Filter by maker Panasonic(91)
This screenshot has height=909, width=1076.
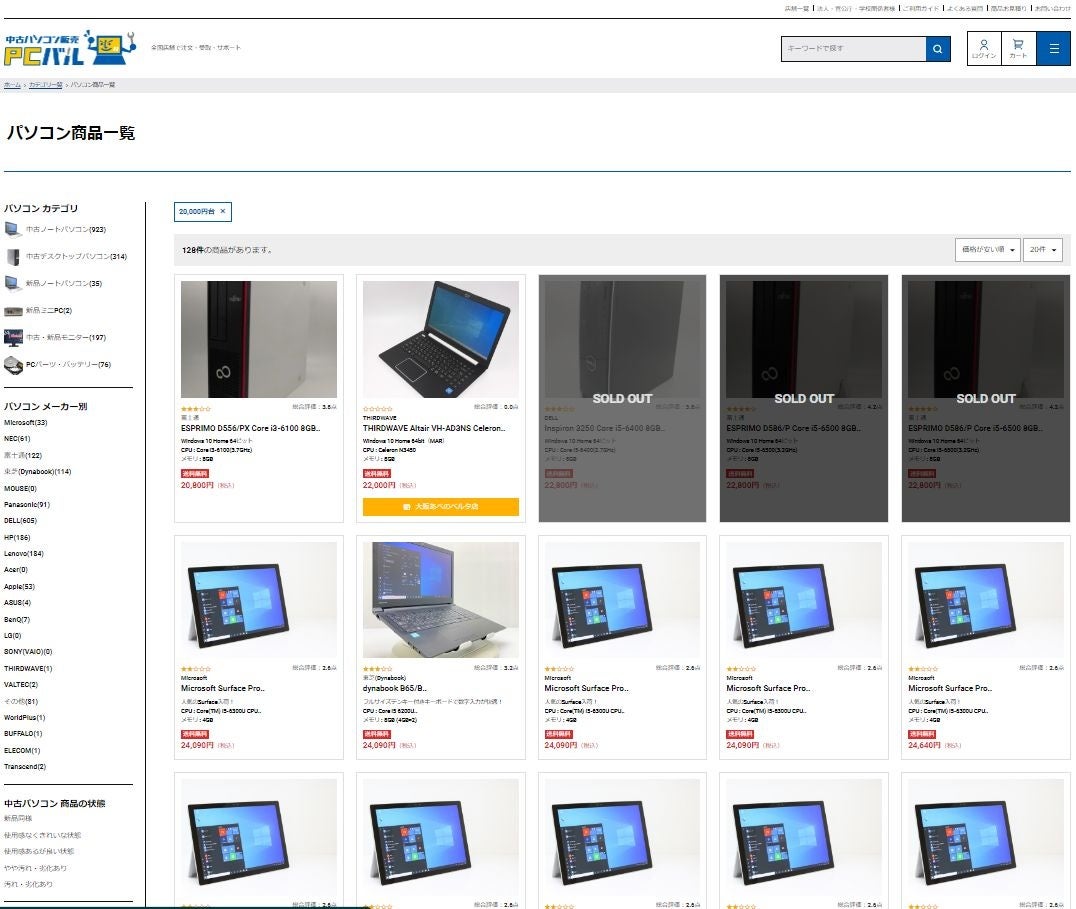tap(27, 505)
